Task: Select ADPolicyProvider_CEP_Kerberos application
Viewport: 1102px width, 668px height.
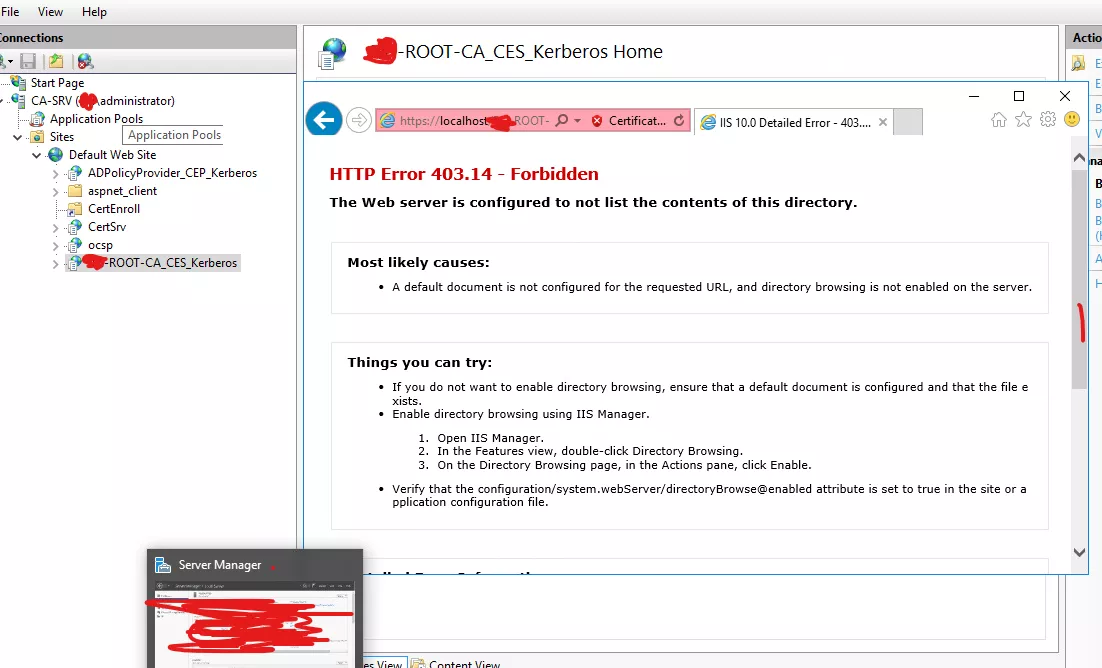Action: click(x=172, y=173)
